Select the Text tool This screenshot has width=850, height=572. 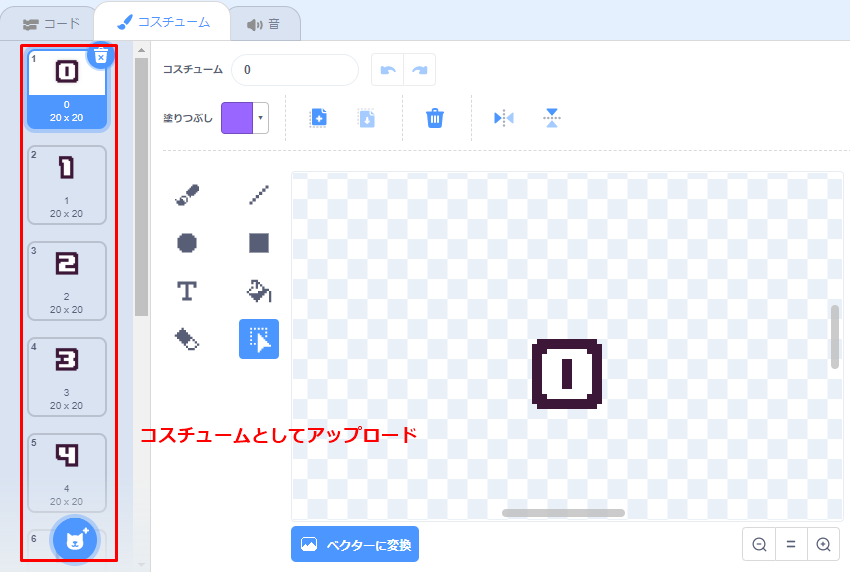coord(187,291)
